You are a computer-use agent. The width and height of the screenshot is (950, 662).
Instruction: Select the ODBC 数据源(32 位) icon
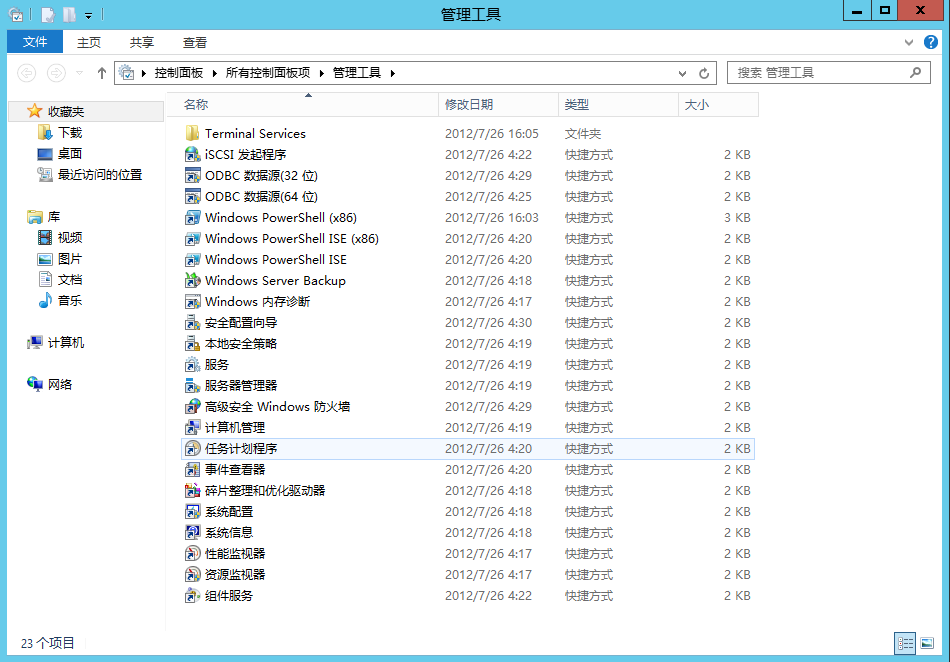pos(192,176)
